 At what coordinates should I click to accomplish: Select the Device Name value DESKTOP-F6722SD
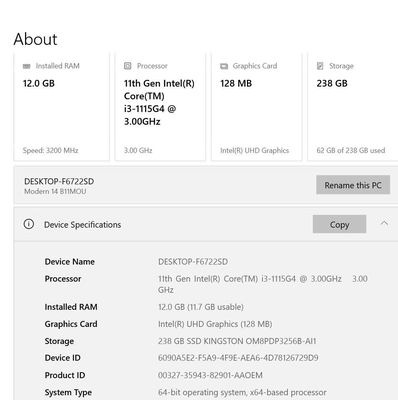click(193, 262)
